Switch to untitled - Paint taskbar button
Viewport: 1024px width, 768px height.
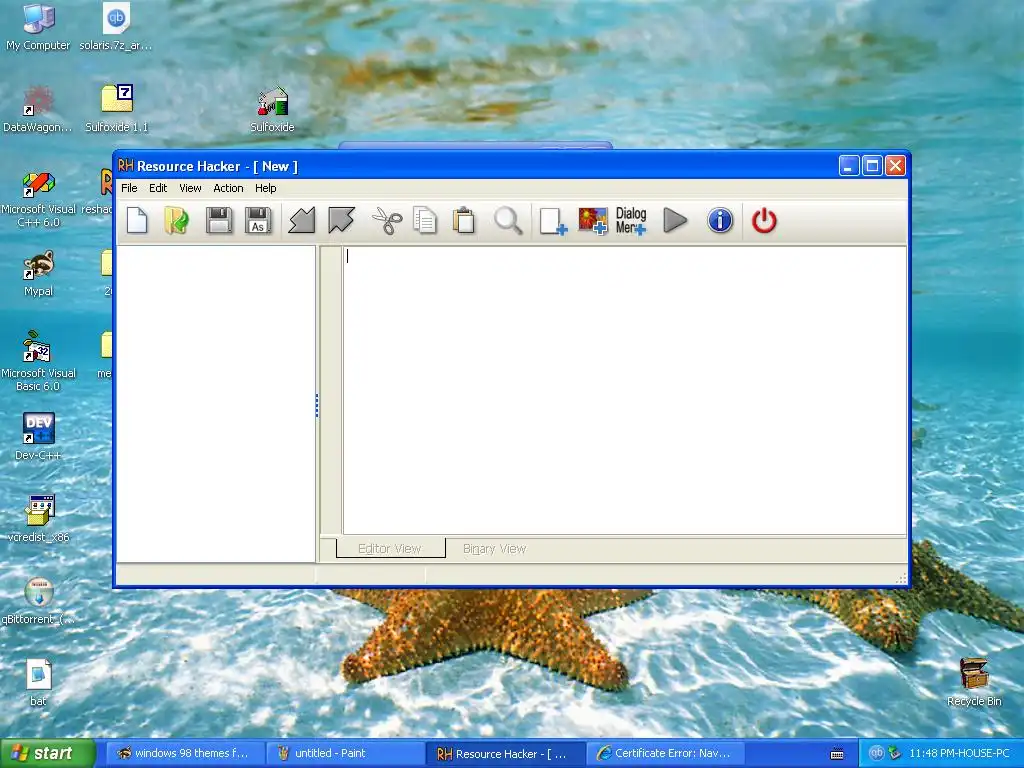(345, 753)
